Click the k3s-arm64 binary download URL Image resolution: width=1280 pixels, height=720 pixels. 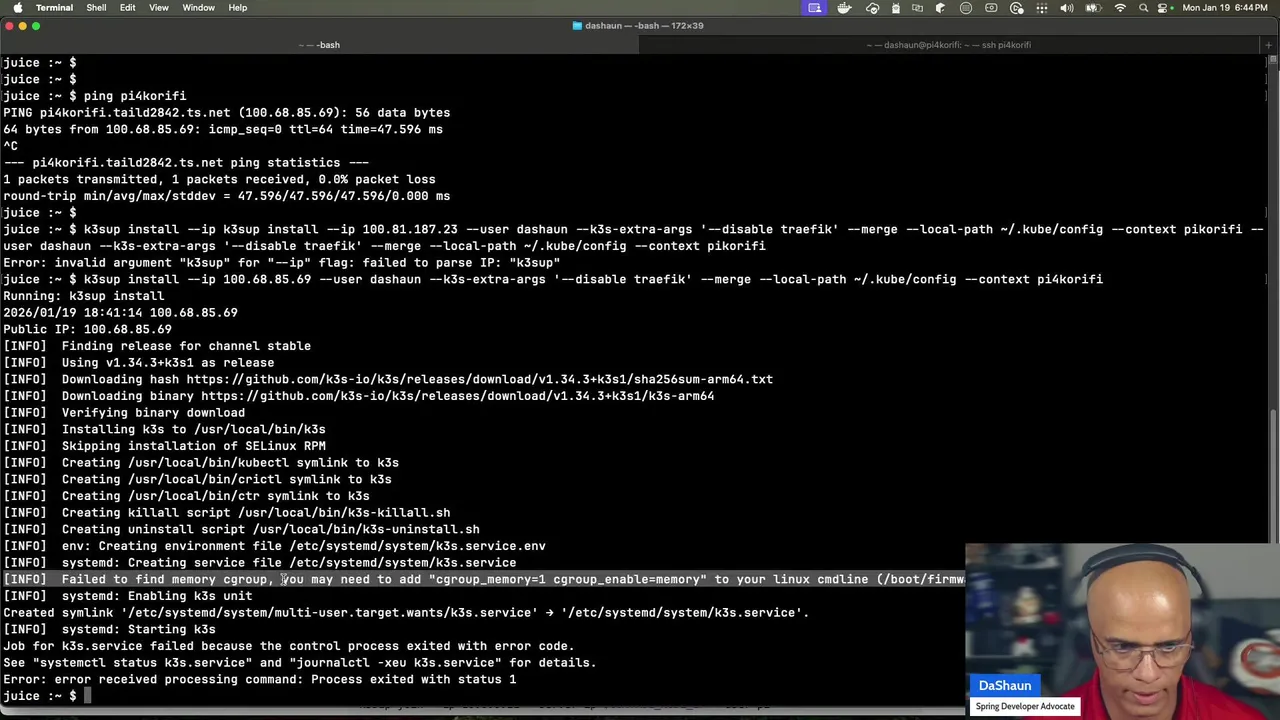[x=457, y=396]
